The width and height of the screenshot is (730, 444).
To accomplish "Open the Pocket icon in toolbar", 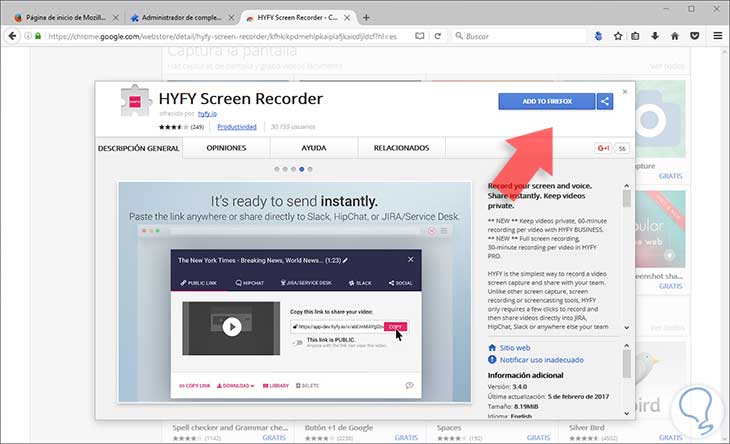I will (x=695, y=36).
